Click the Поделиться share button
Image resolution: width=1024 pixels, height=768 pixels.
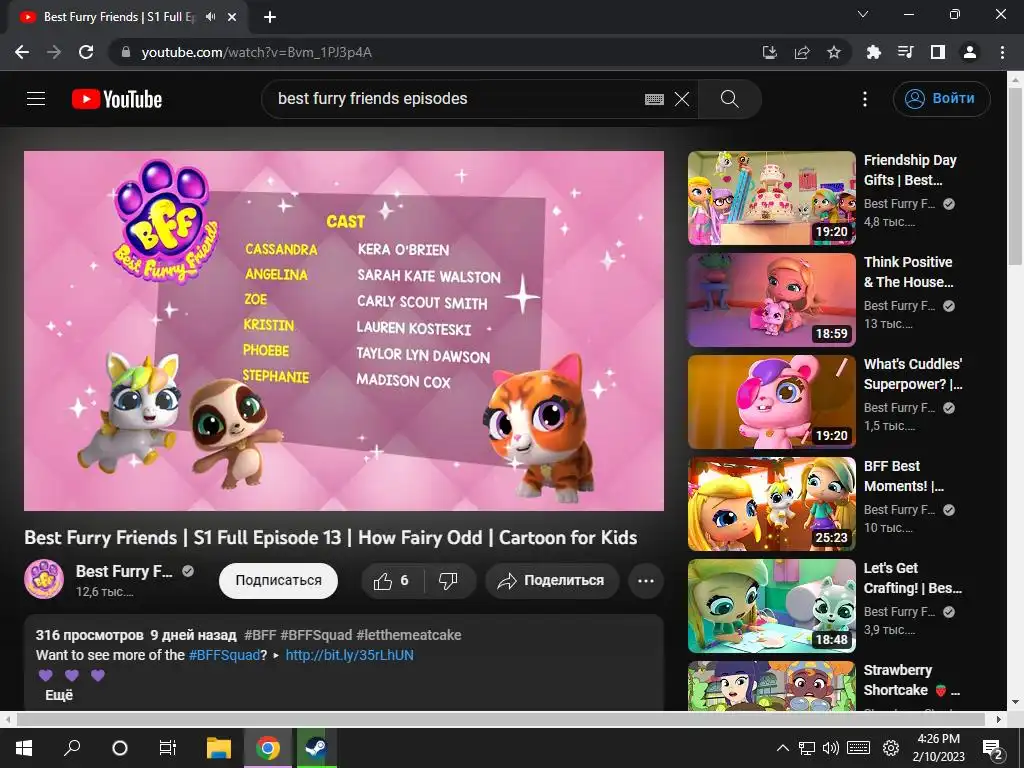click(x=552, y=581)
